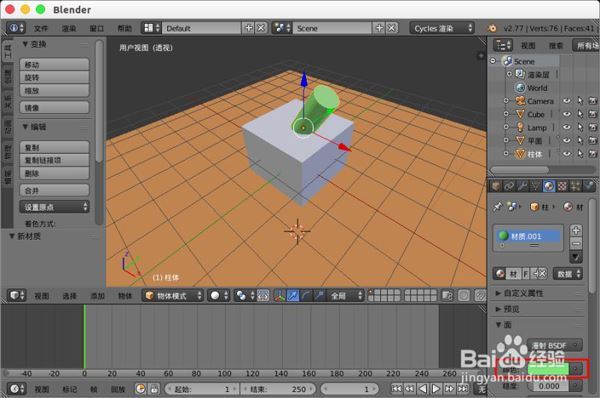Open the 窗口 (Window) menu
The image size is (600, 398).
pos(96,28)
